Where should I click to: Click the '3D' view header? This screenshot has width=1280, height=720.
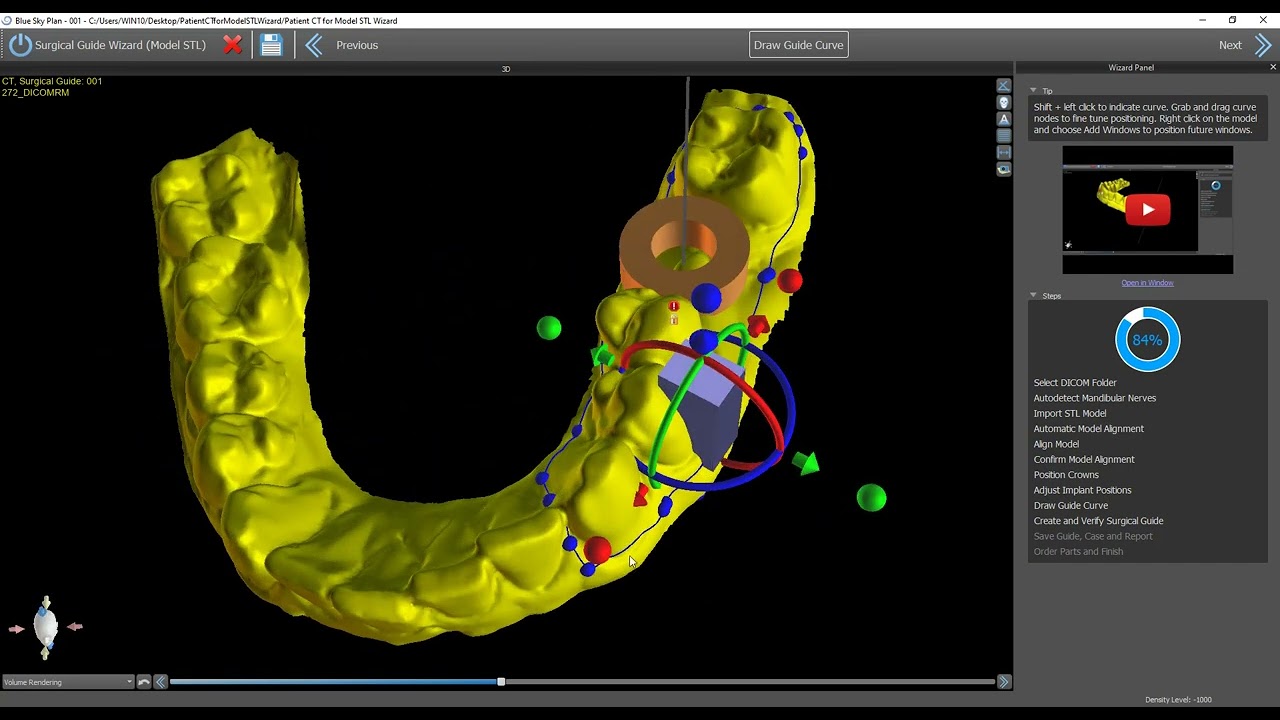click(506, 69)
